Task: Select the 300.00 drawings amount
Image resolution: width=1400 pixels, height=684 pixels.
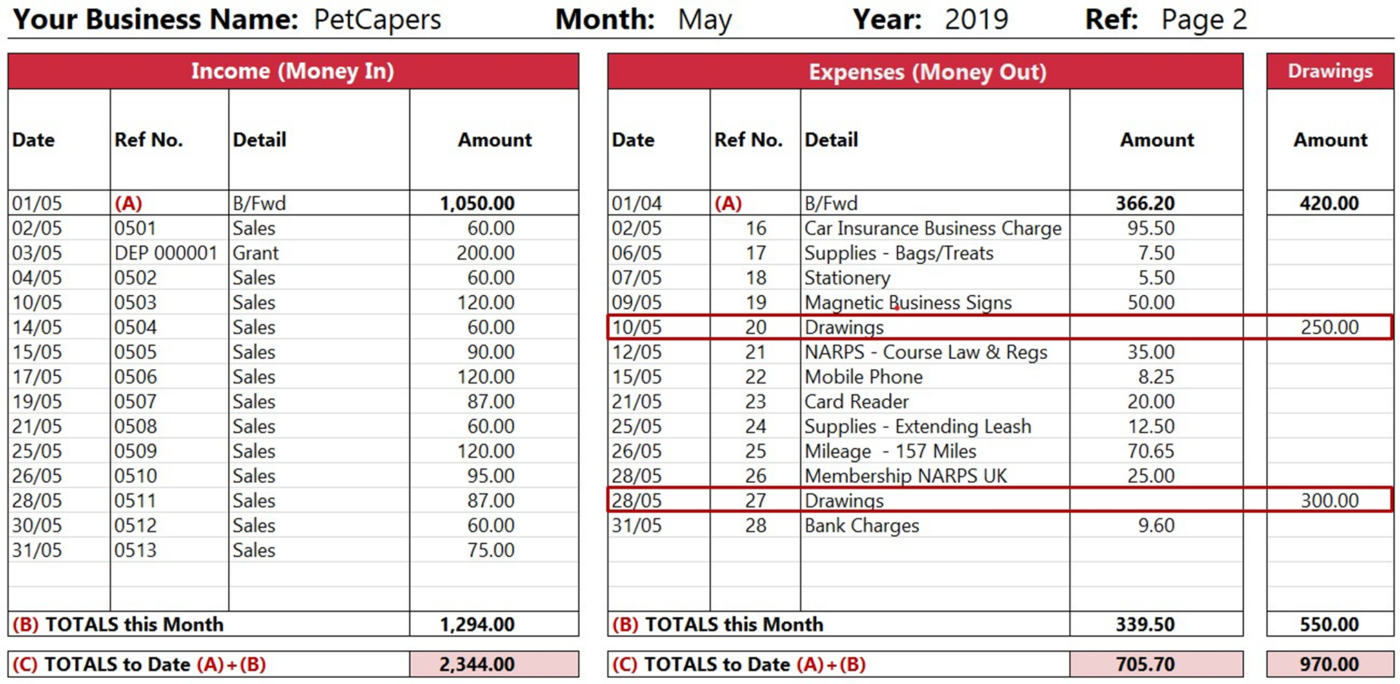Action: click(x=1329, y=501)
